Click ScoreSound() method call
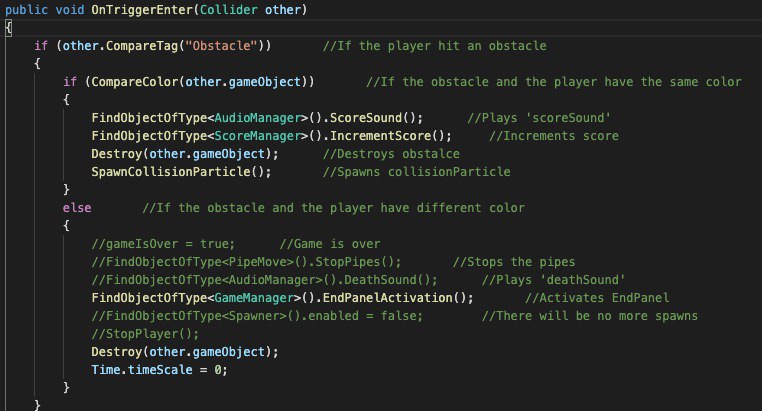This screenshot has height=411, width=762. (373, 118)
